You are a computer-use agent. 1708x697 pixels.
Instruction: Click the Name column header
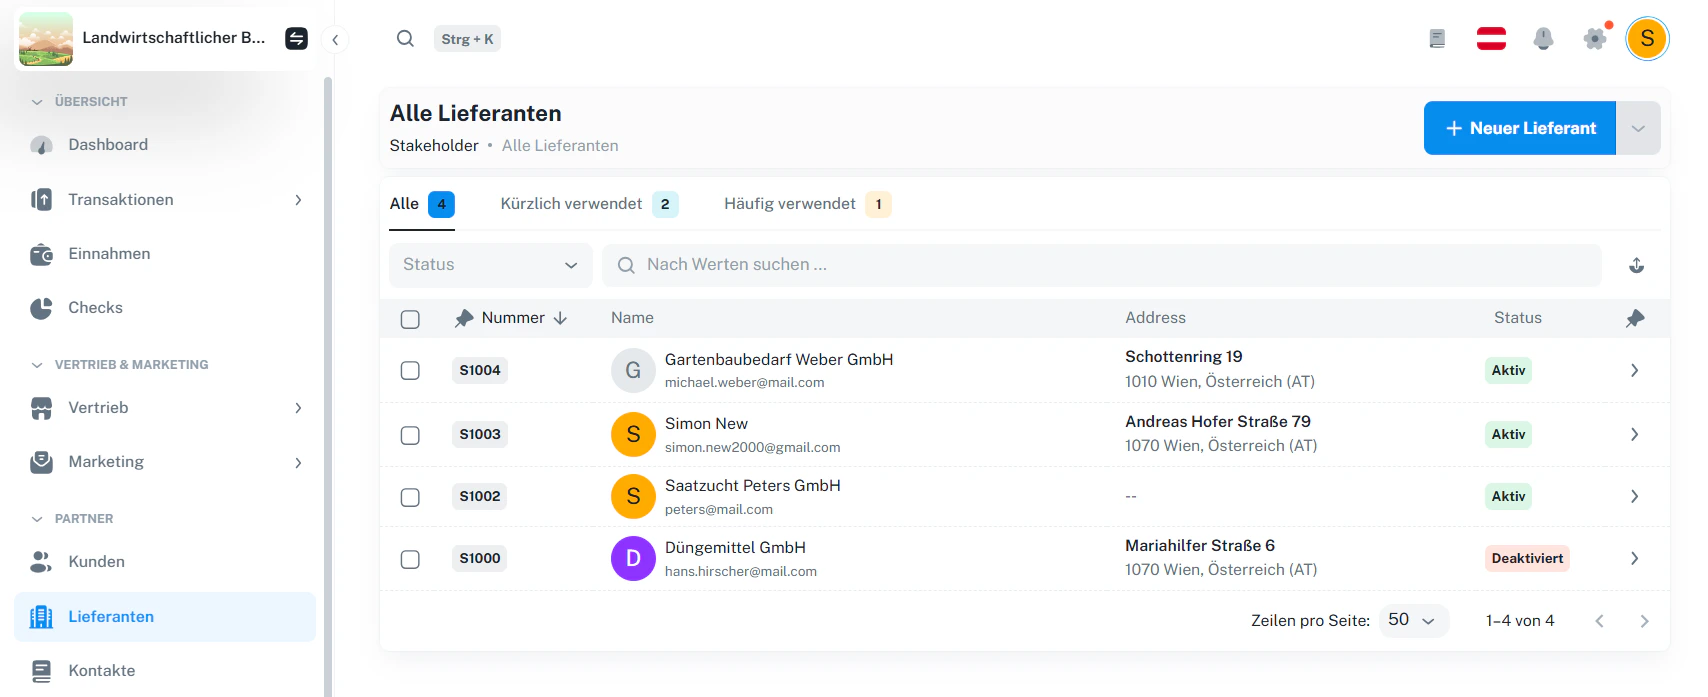click(632, 318)
